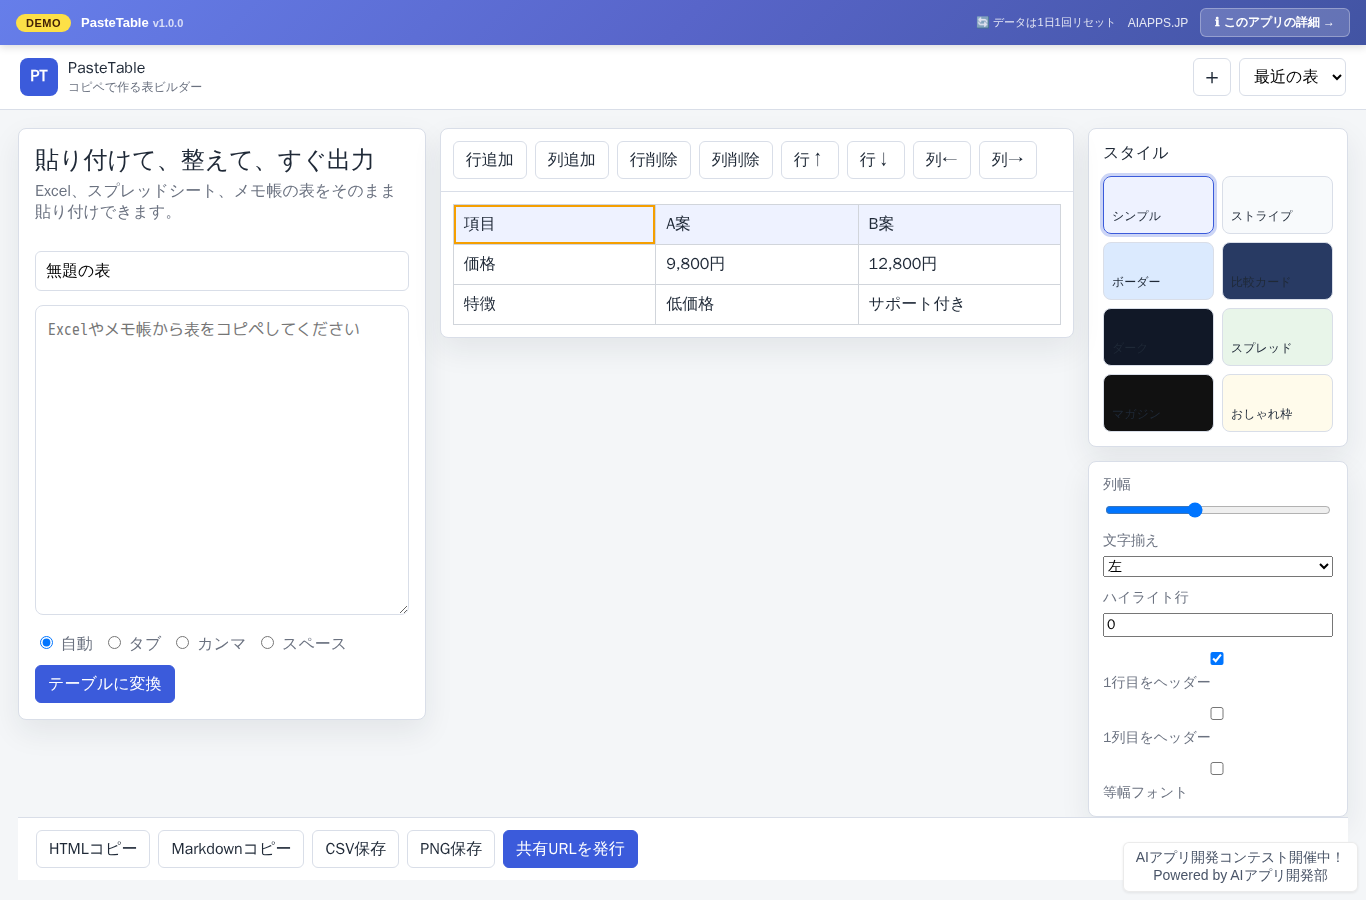
Task: Select the ボーダー style swatch
Action: point(1158,271)
